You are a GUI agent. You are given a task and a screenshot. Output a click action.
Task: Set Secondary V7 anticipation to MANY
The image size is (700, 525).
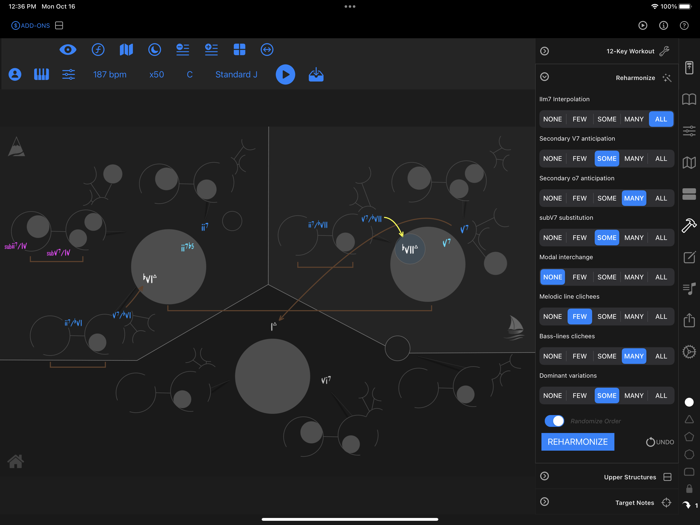[634, 158]
